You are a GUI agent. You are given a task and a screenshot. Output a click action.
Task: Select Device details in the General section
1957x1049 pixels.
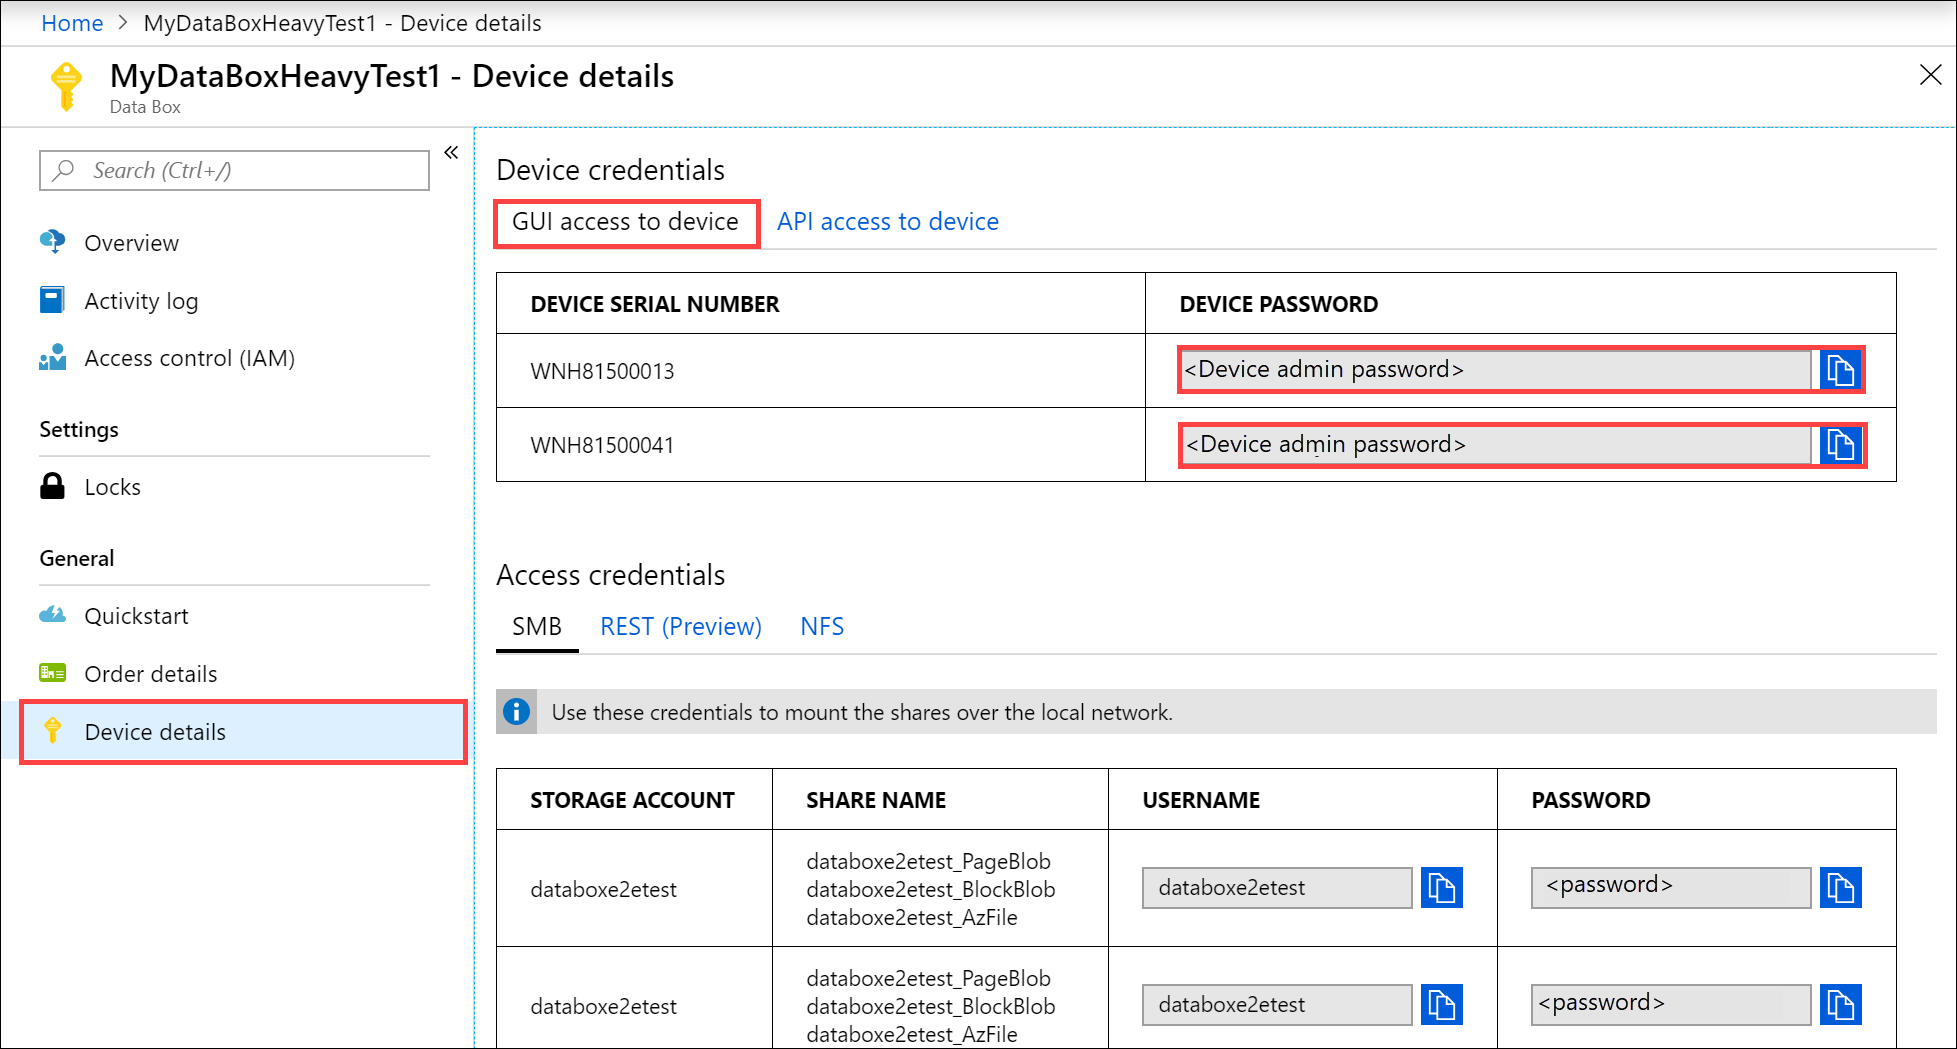point(155,731)
